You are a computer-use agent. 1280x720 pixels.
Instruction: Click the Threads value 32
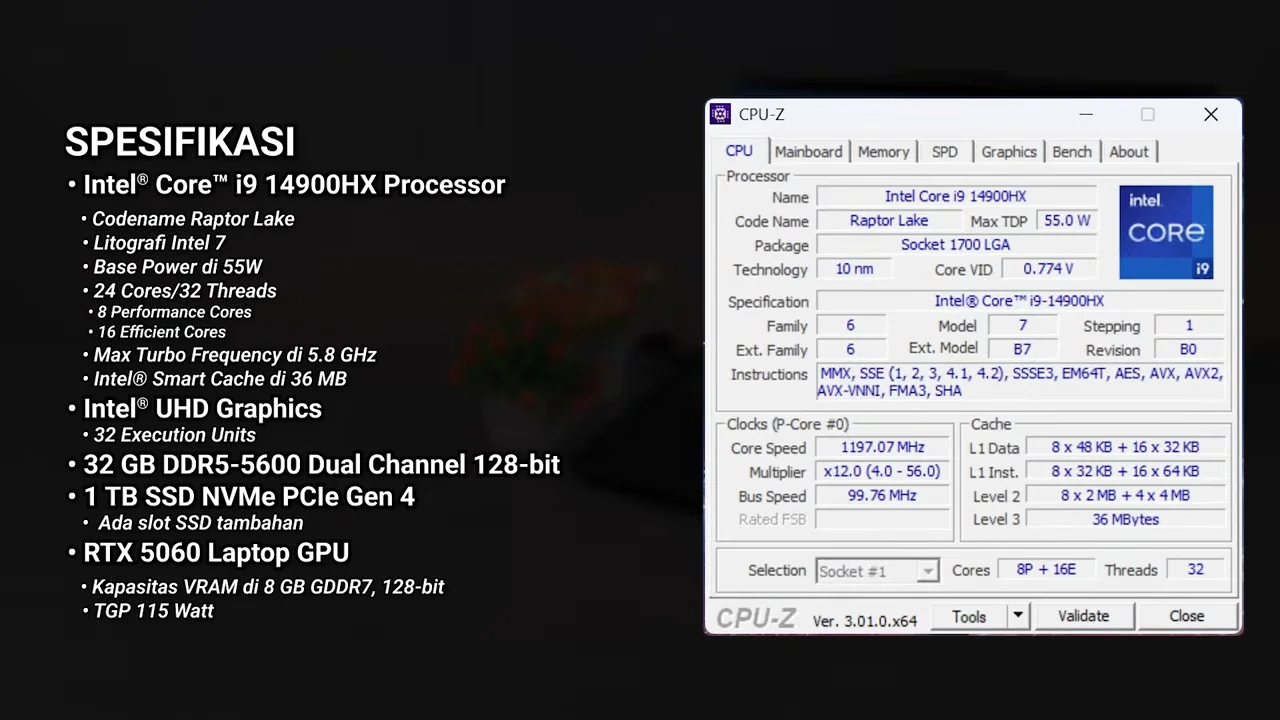tap(1195, 569)
